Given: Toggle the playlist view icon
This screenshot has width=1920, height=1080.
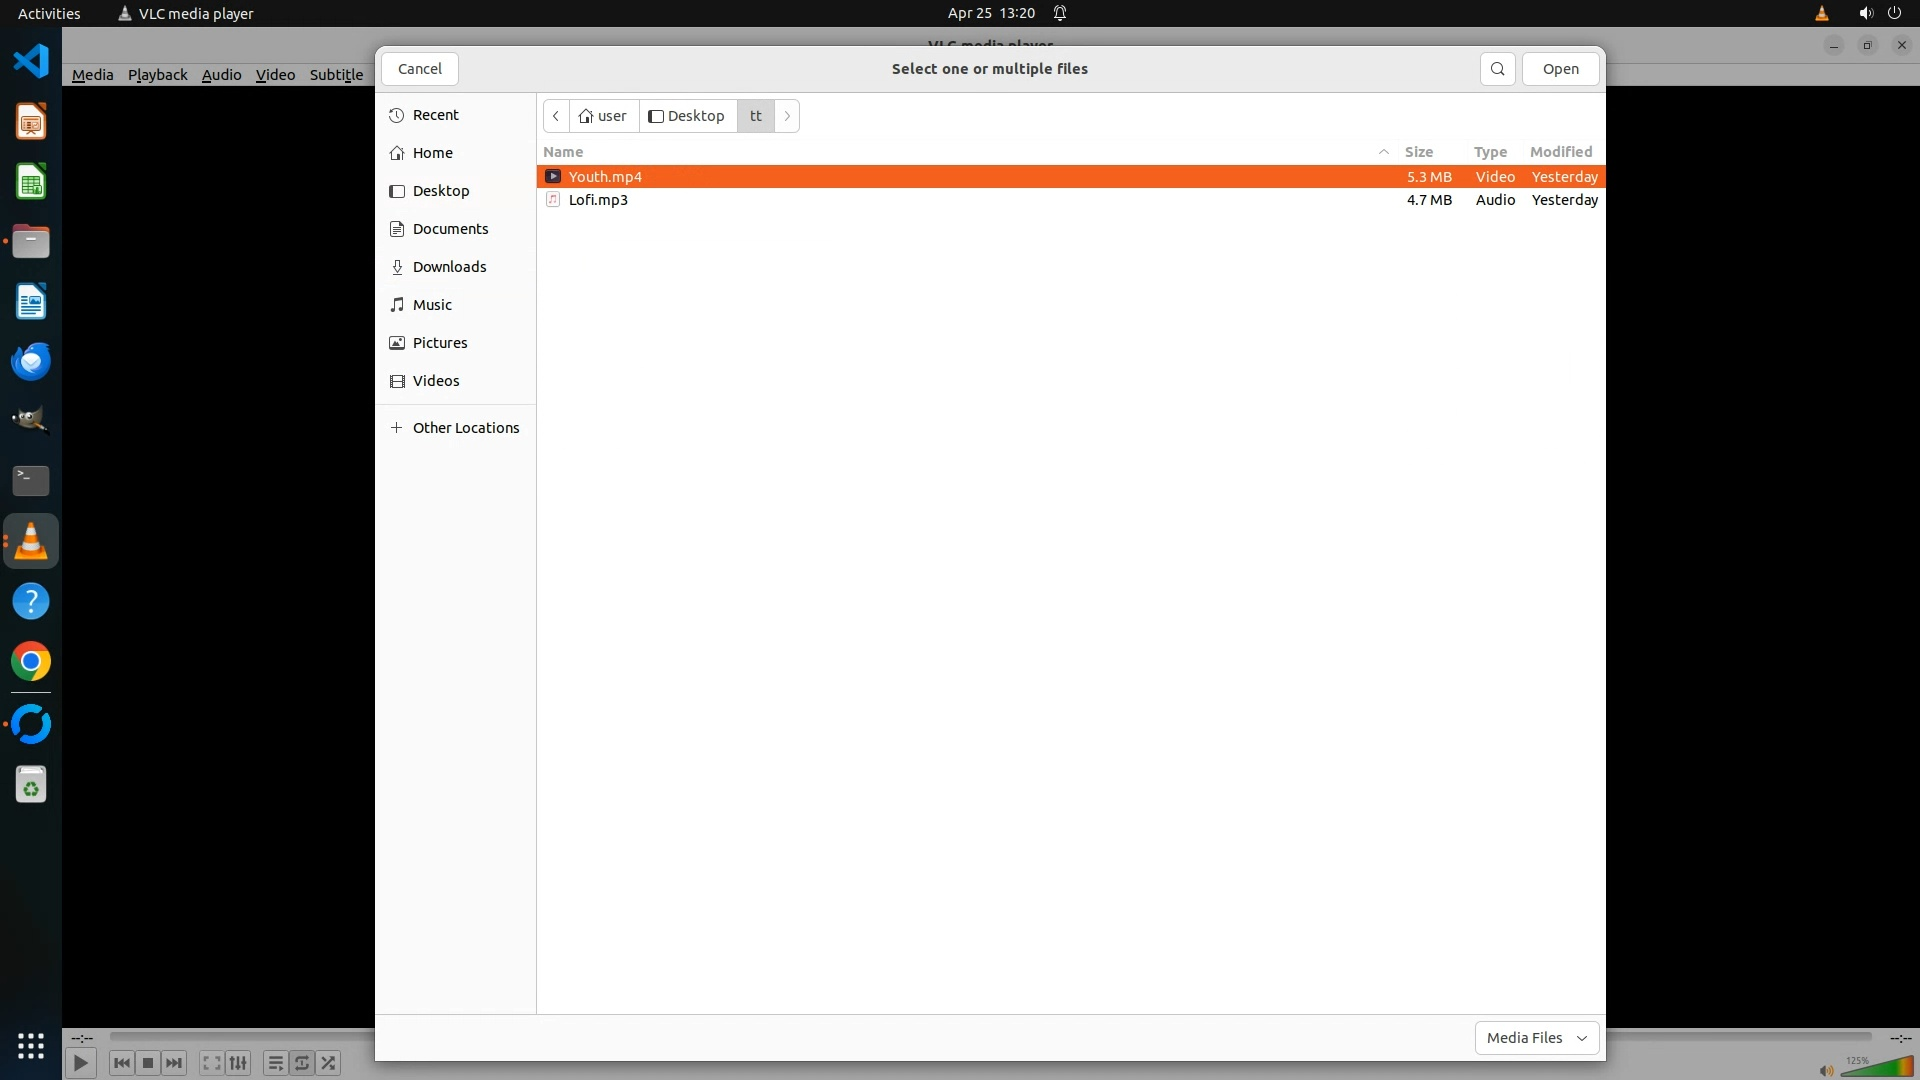Looking at the screenshot, I should click(275, 1063).
